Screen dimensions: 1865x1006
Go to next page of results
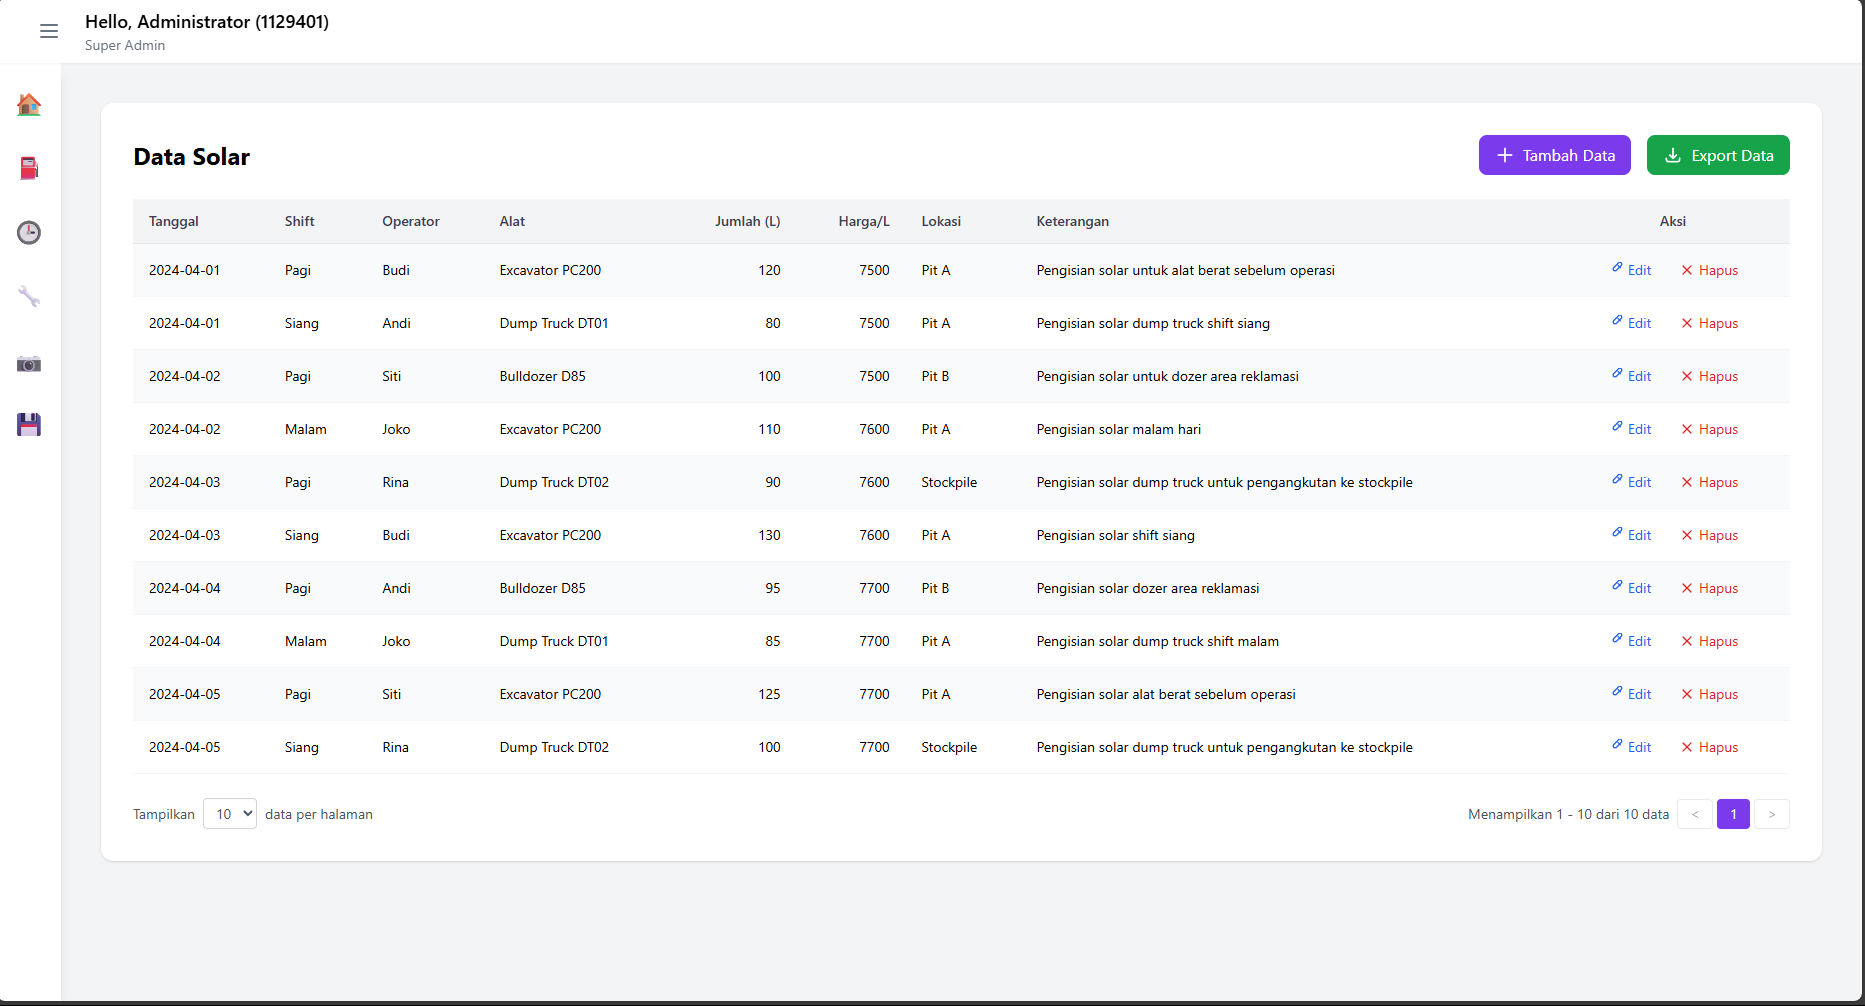coord(1771,814)
